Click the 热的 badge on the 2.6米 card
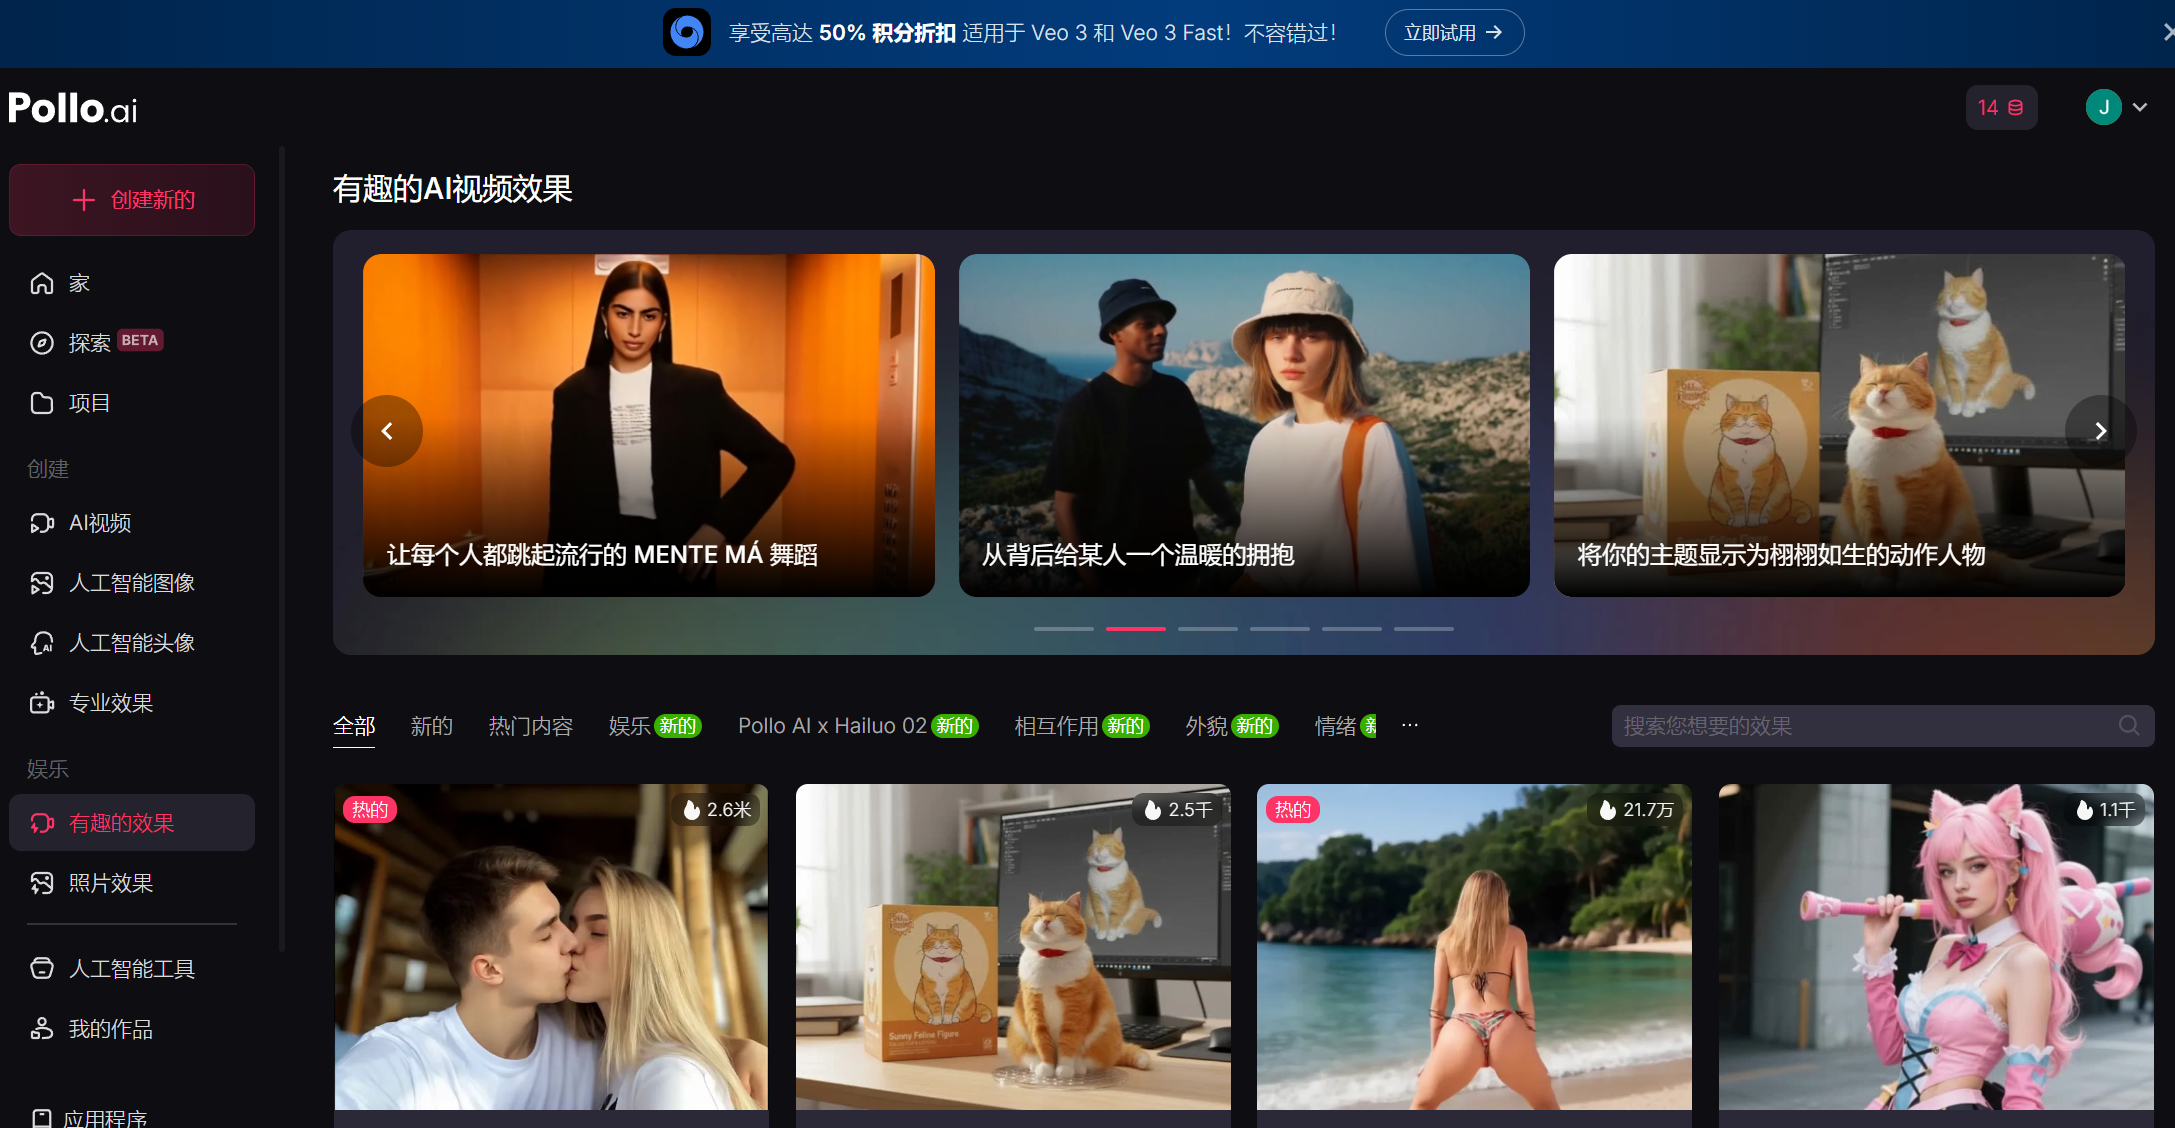Image resolution: width=2175 pixels, height=1128 pixels. pos(370,810)
